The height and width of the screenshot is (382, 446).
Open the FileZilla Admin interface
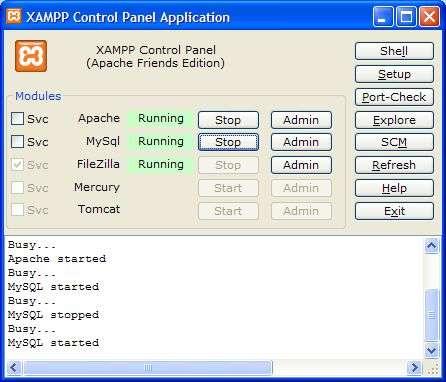click(301, 165)
